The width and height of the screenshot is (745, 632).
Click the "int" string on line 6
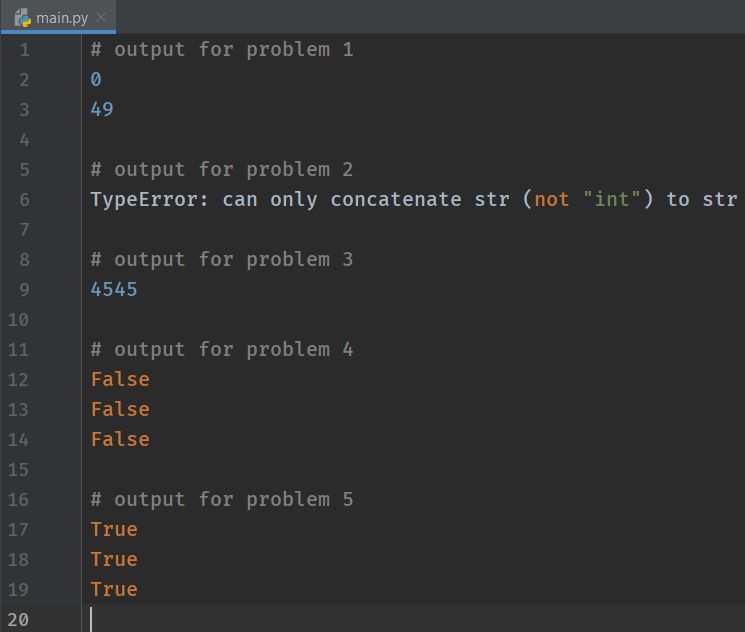pos(611,199)
